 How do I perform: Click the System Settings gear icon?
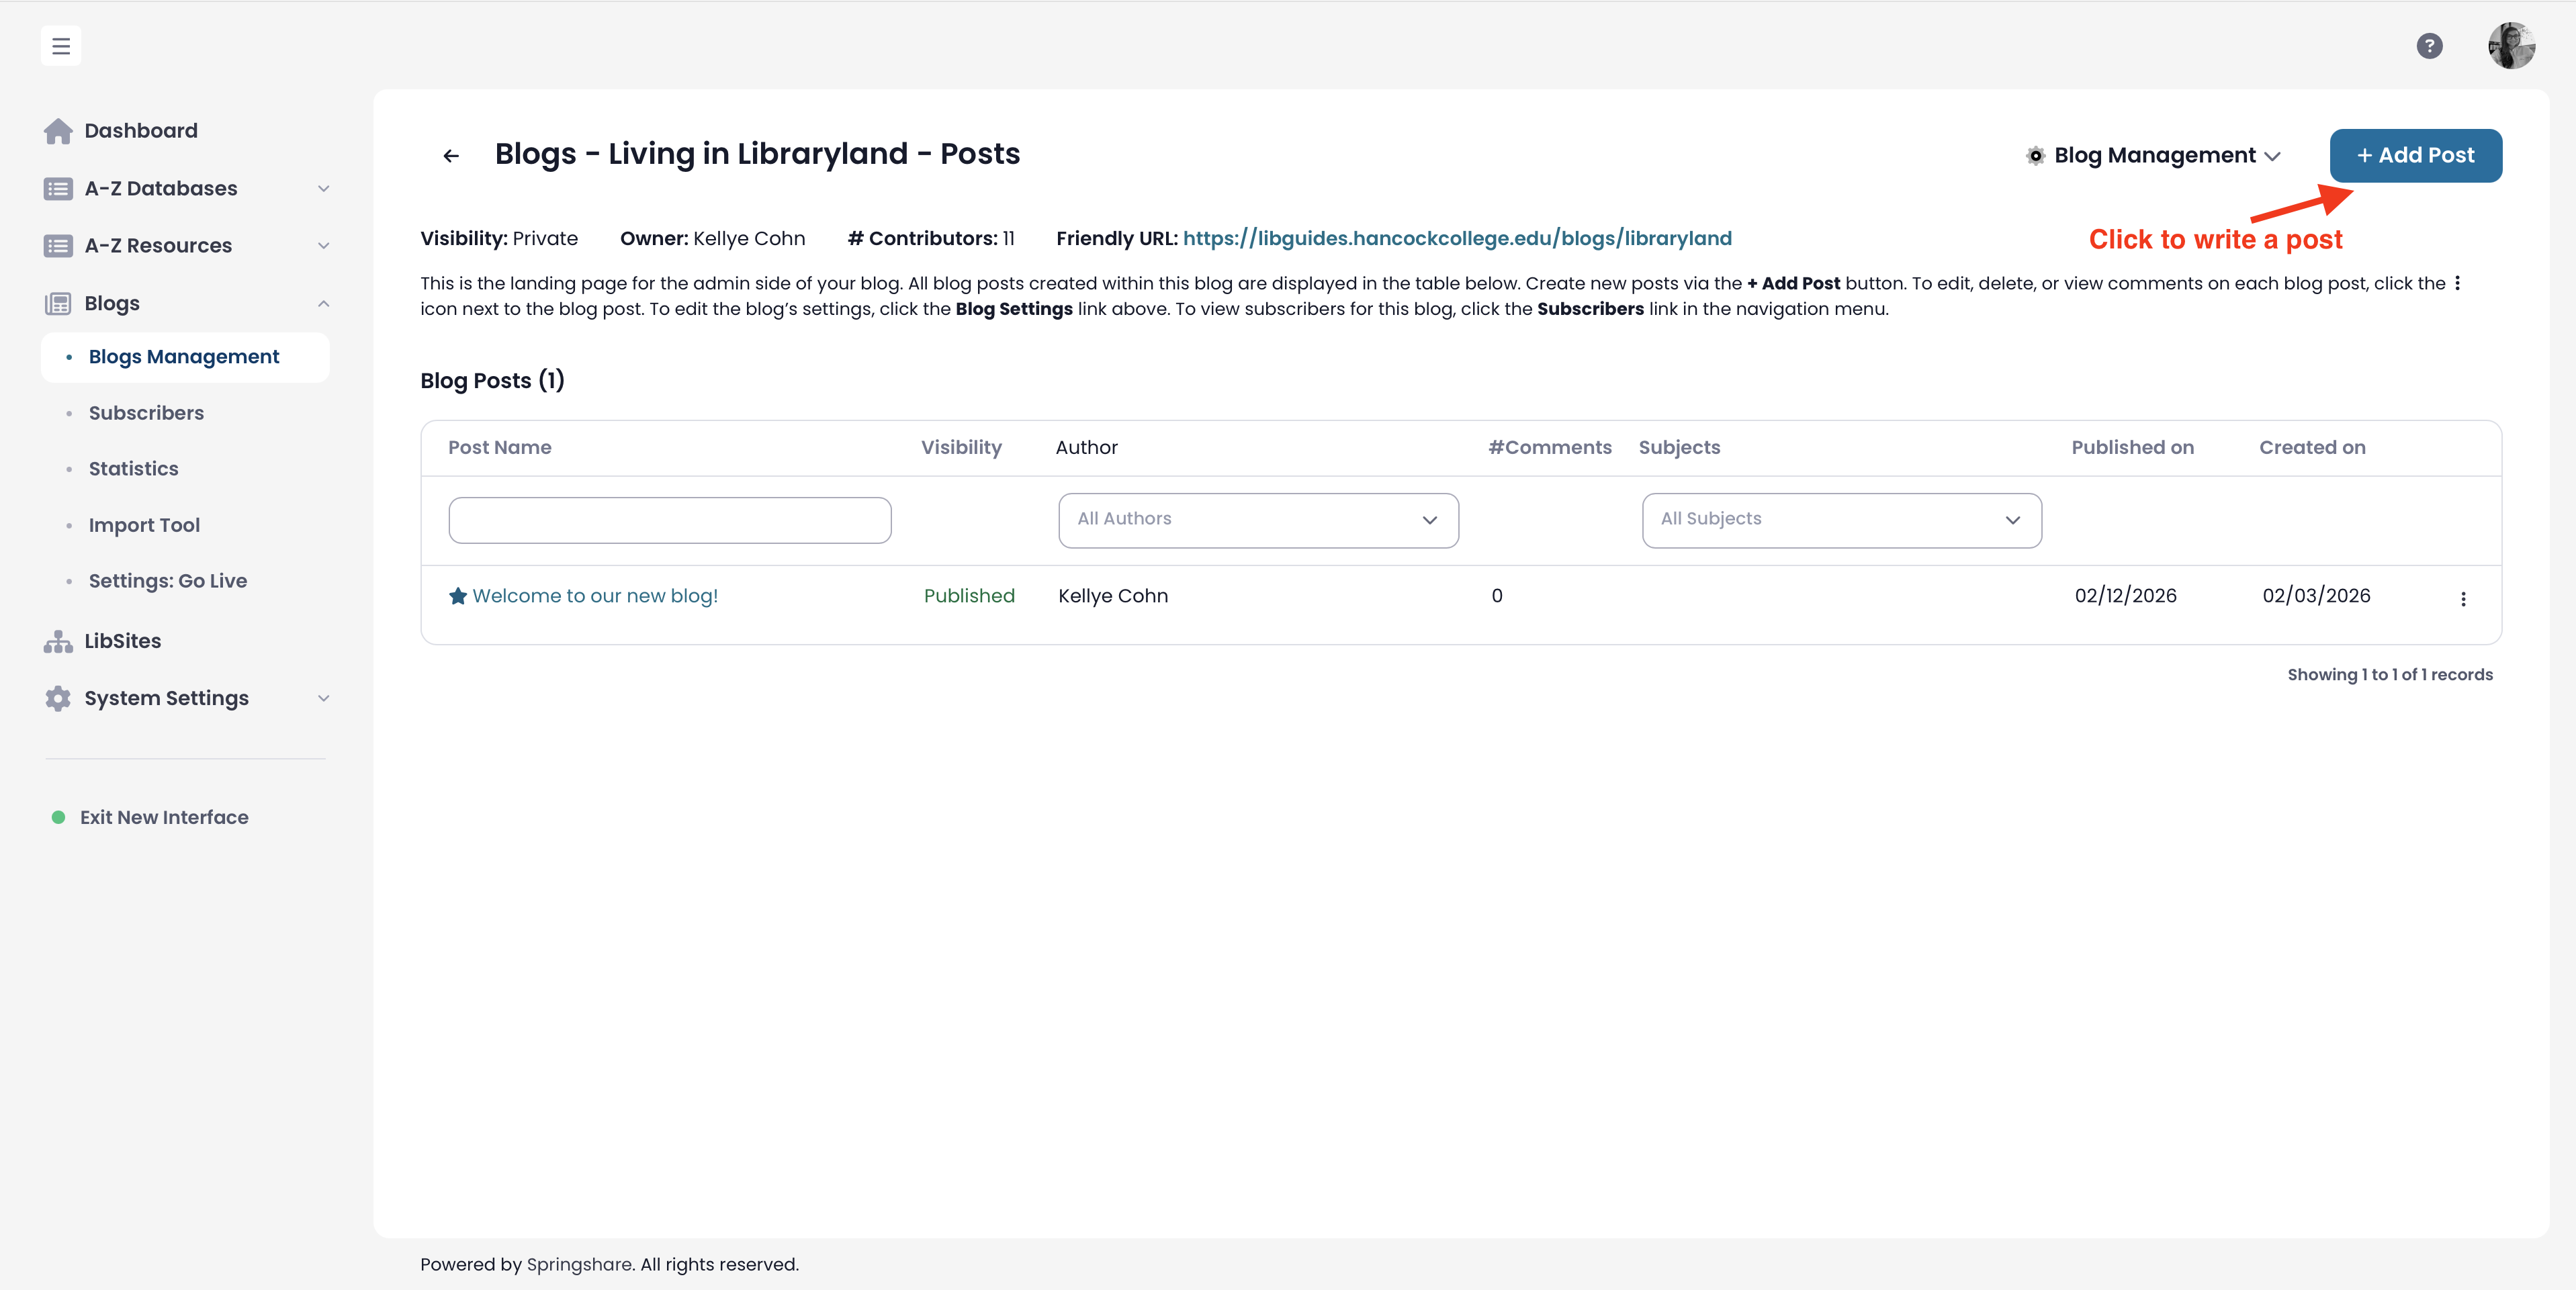[58, 699]
